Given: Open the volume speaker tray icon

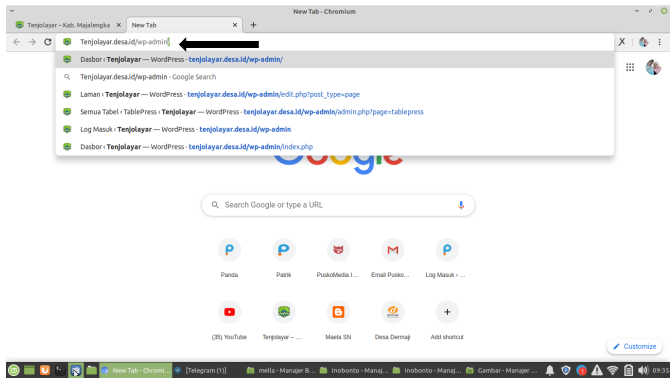Looking at the screenshot, I should pos(643,370).
